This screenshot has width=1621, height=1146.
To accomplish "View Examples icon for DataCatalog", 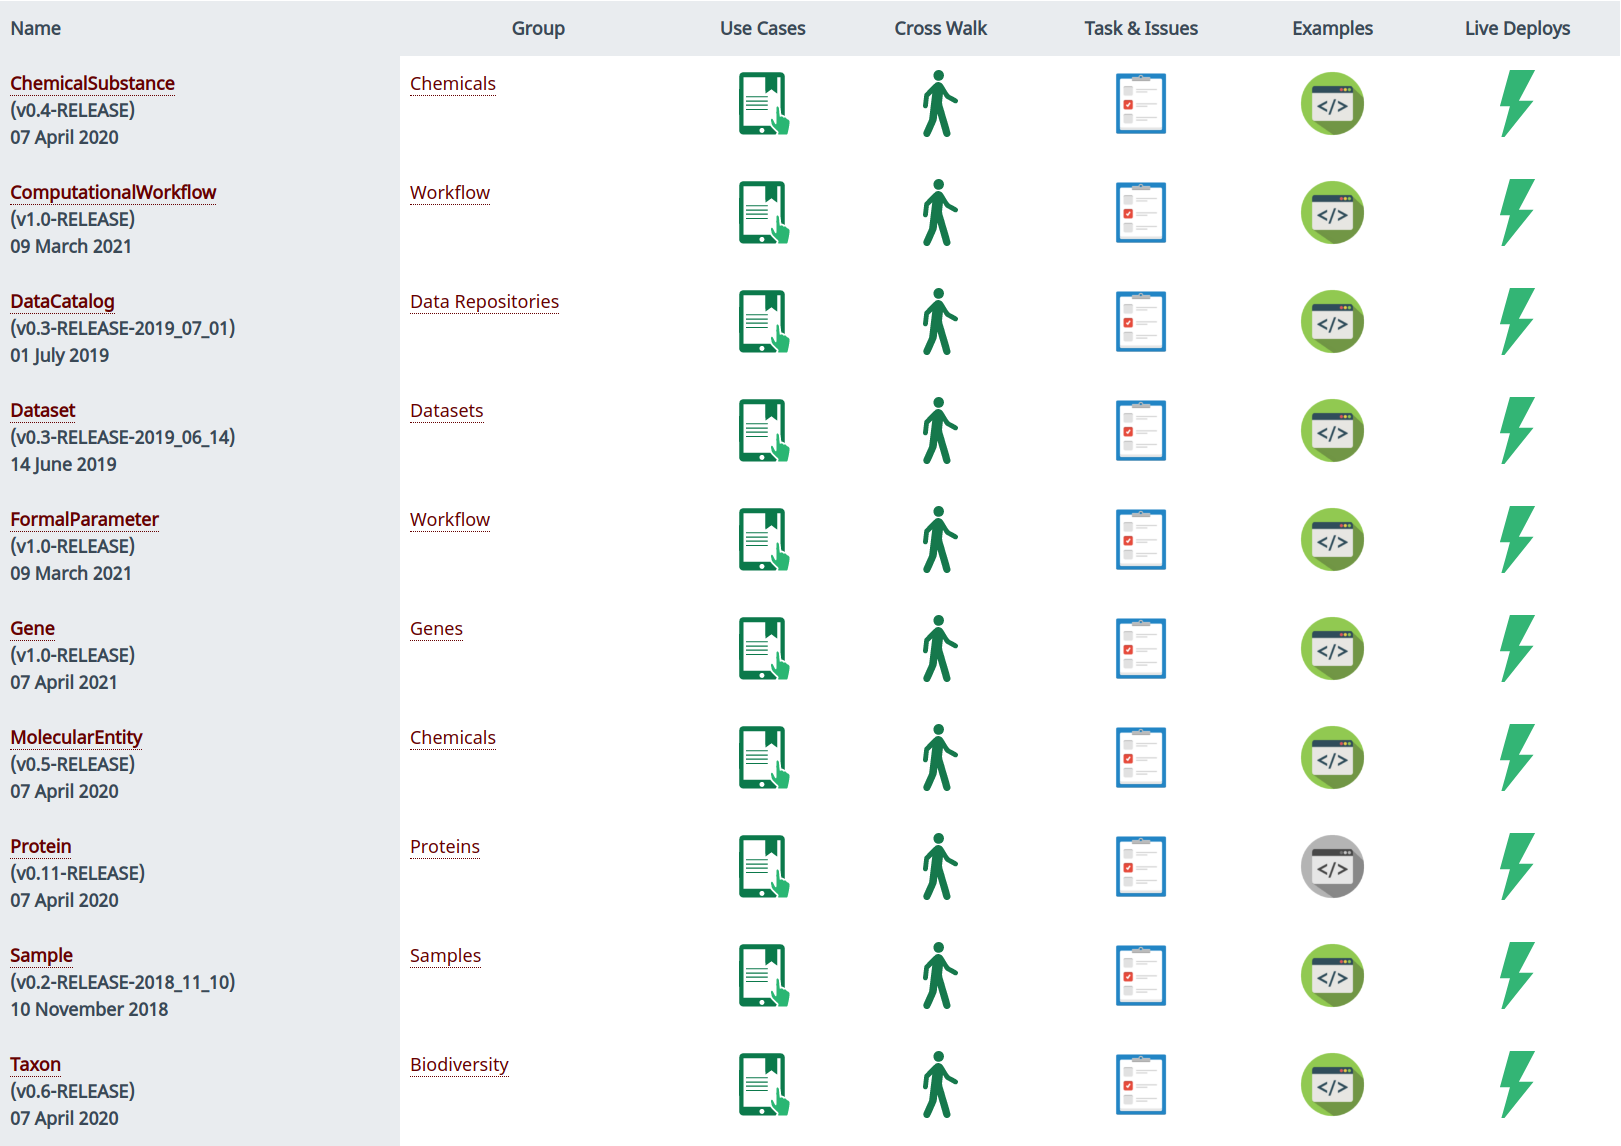I will click(1332, 321).
